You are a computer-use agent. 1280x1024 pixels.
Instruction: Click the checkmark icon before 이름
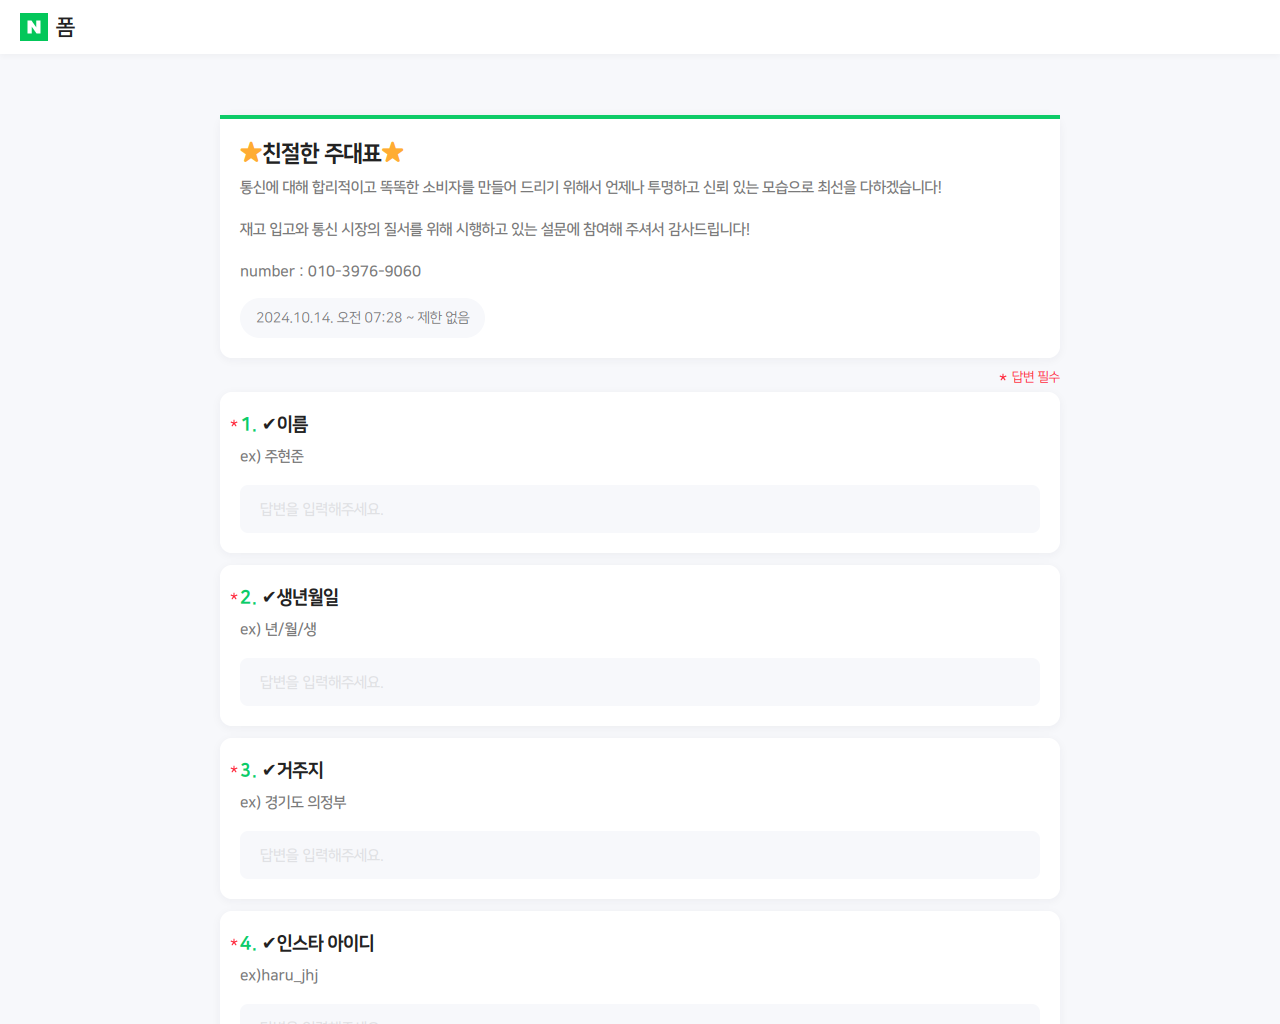click(268, 424)
